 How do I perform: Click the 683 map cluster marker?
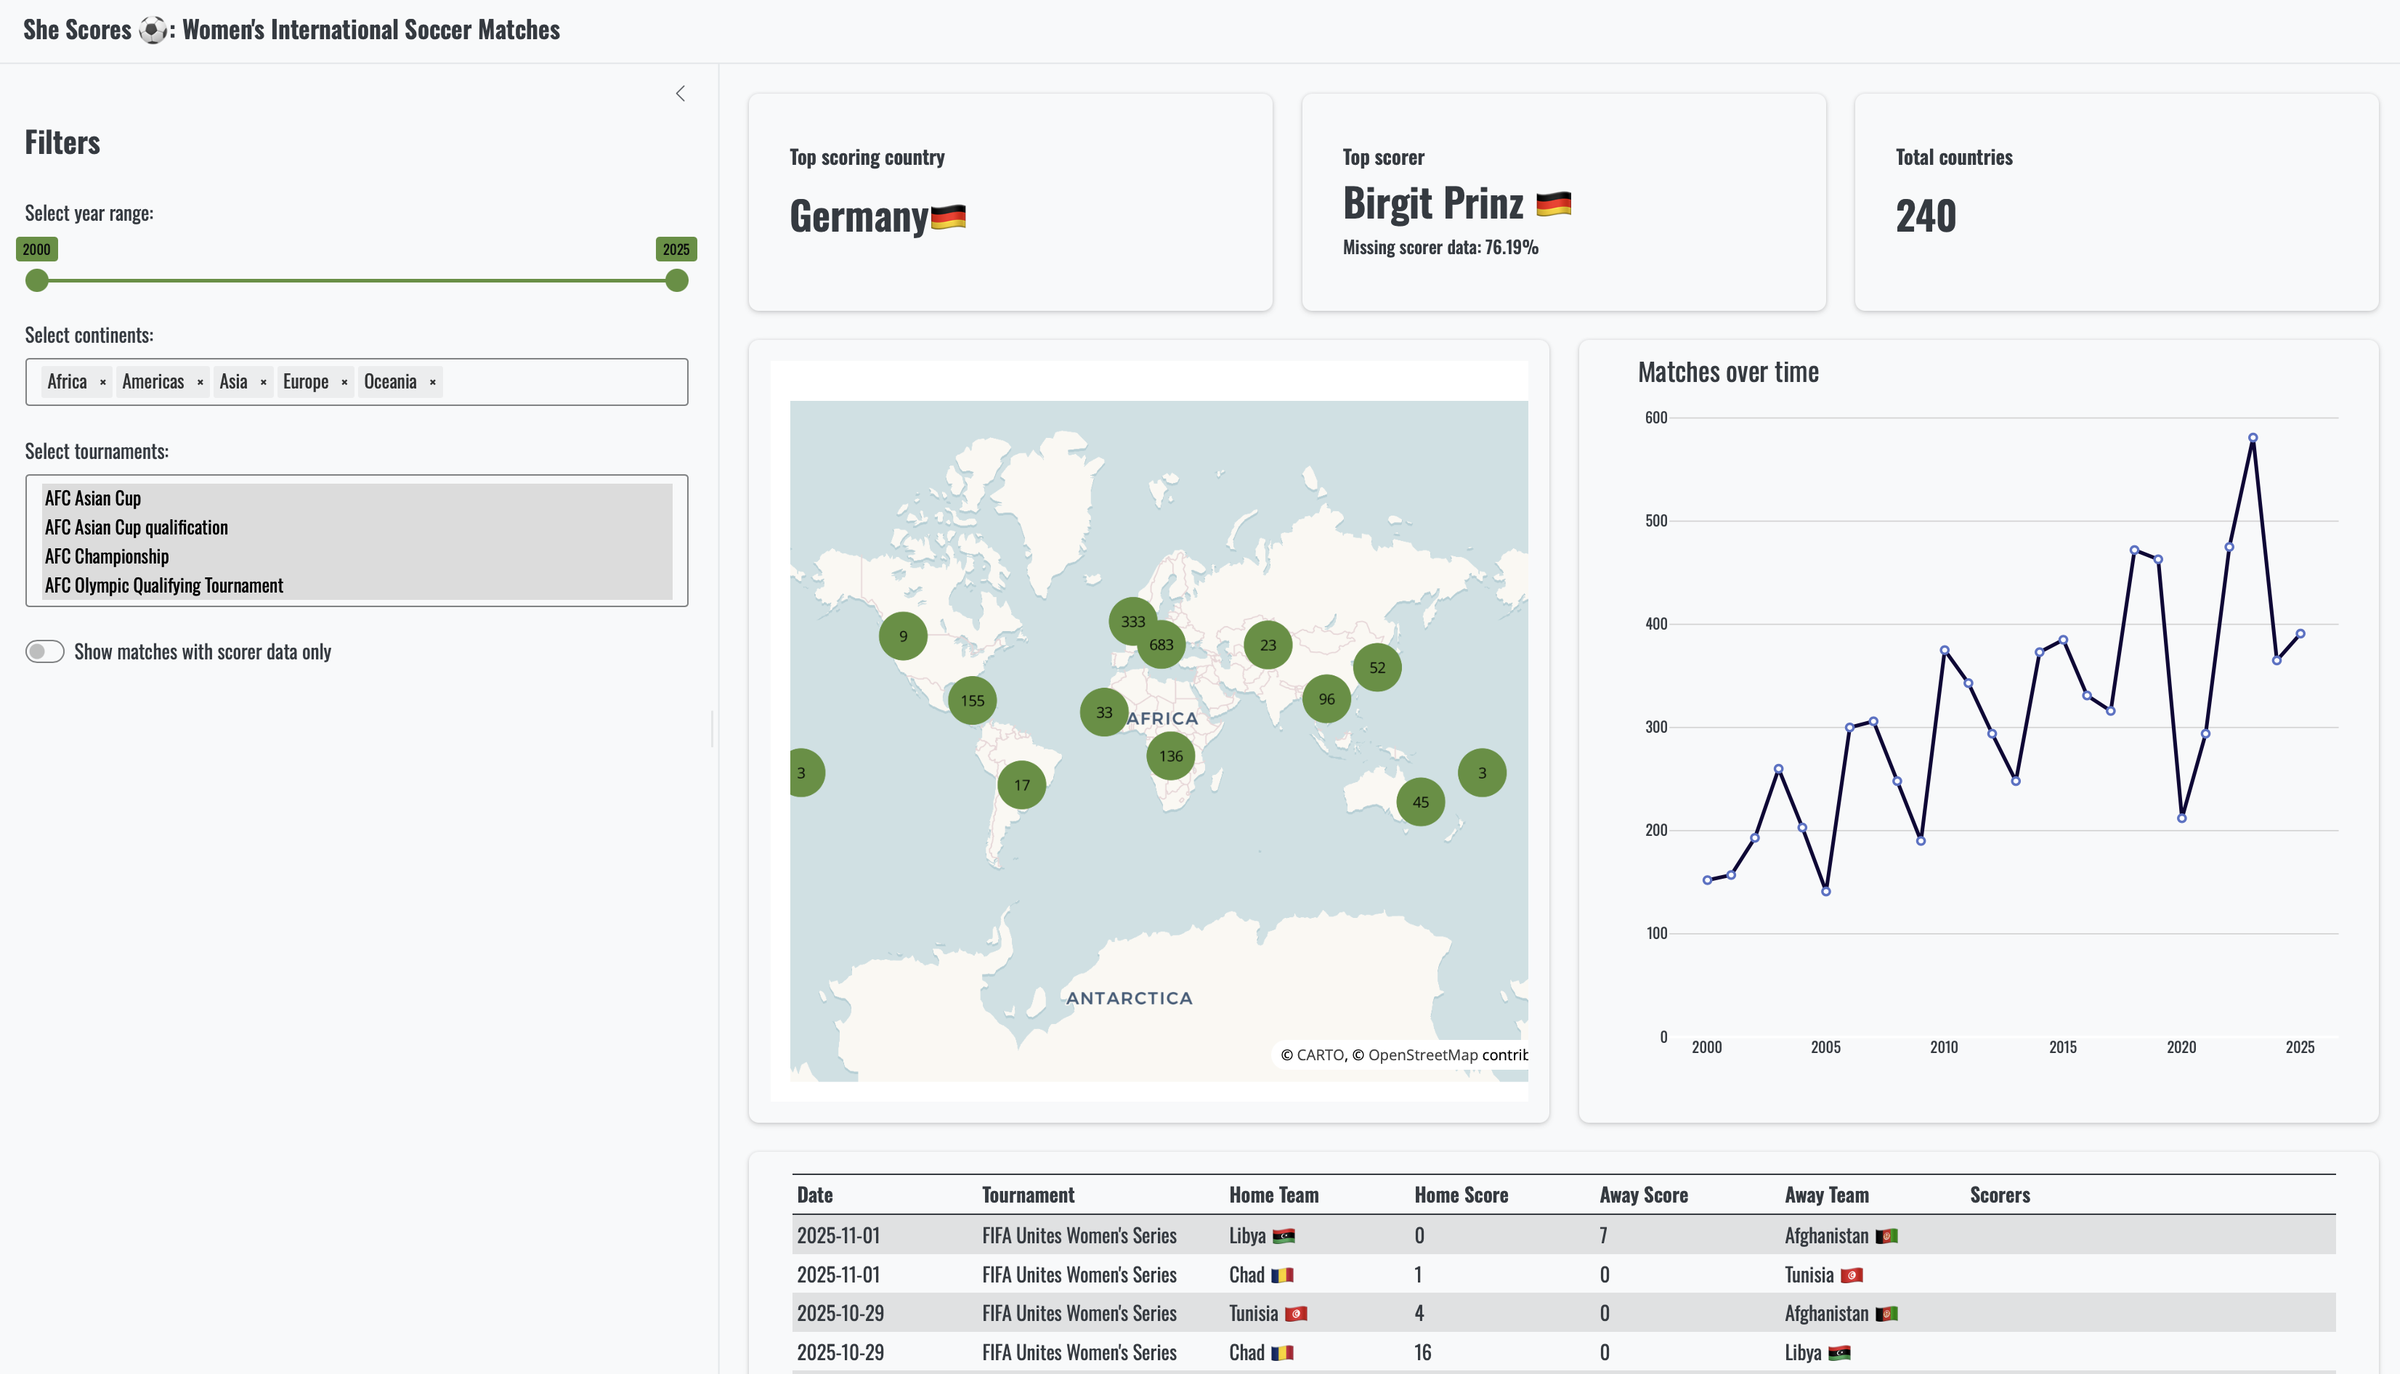coord(1161,645)
